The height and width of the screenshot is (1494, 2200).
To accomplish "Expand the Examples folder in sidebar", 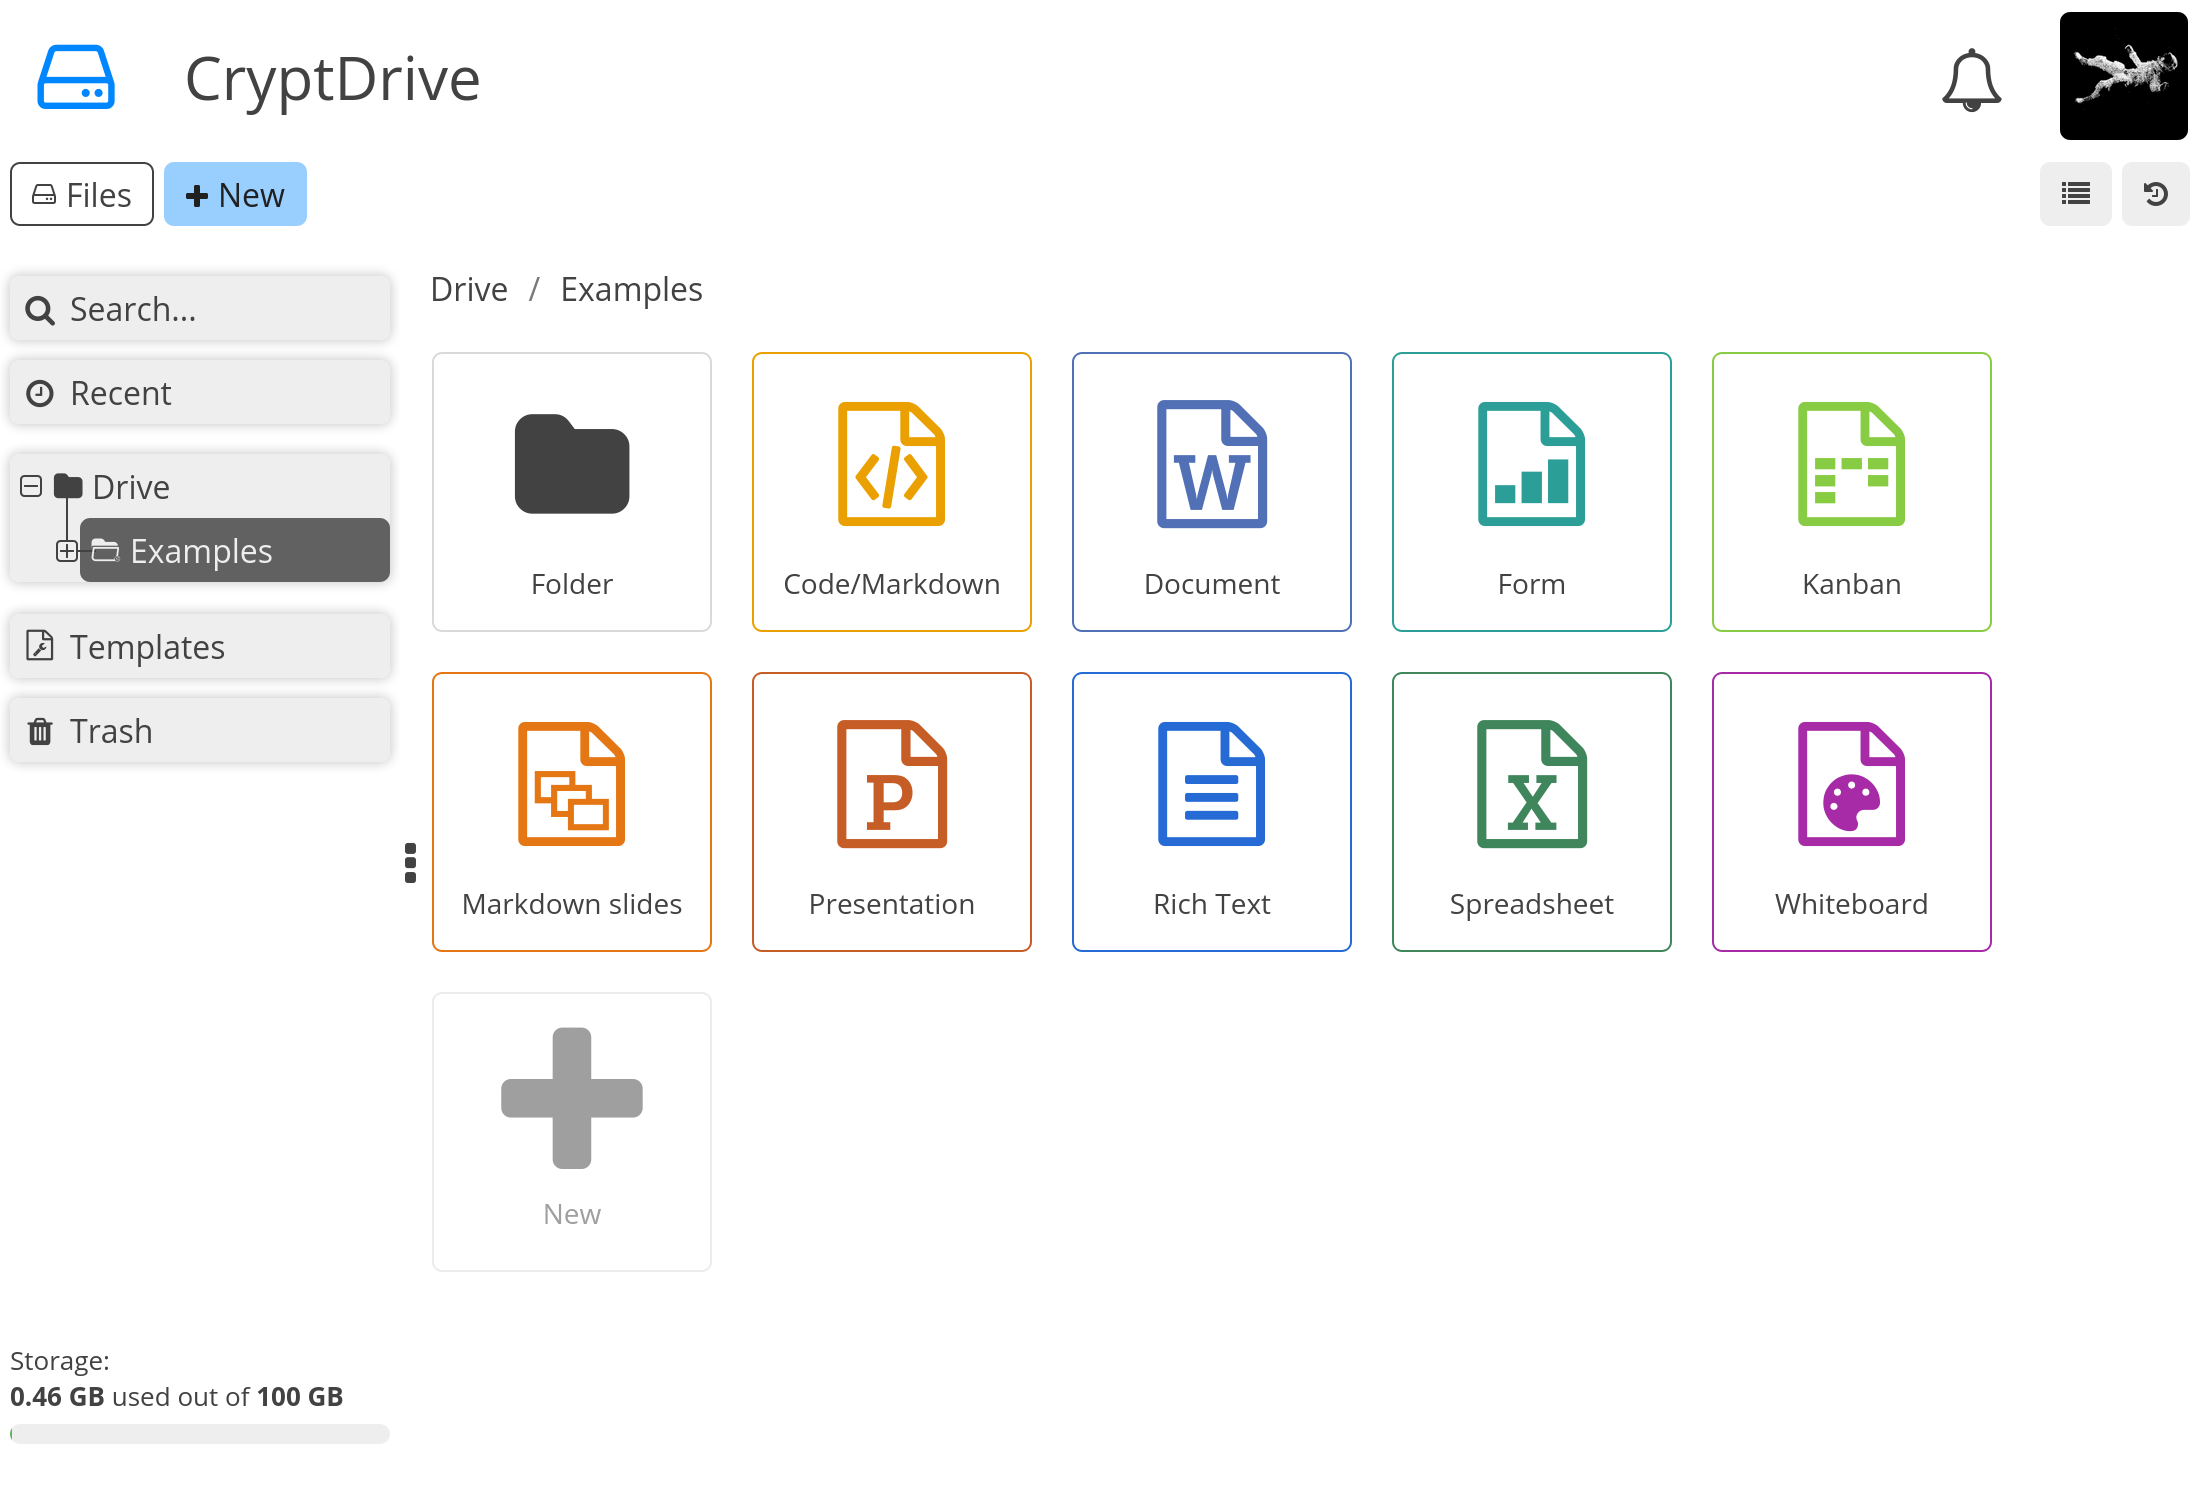I will click(x=67, y=549).
